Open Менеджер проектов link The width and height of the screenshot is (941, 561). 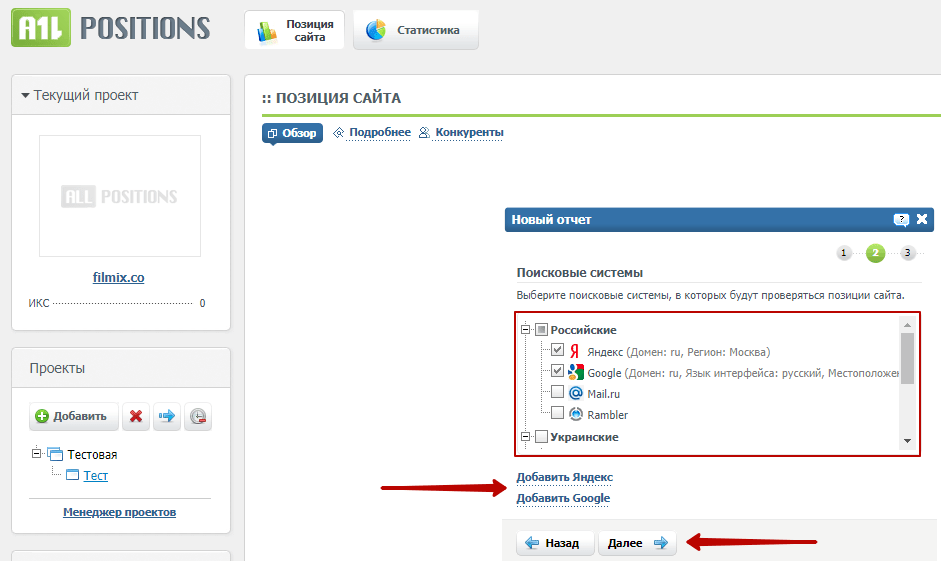tap(119, 512)
